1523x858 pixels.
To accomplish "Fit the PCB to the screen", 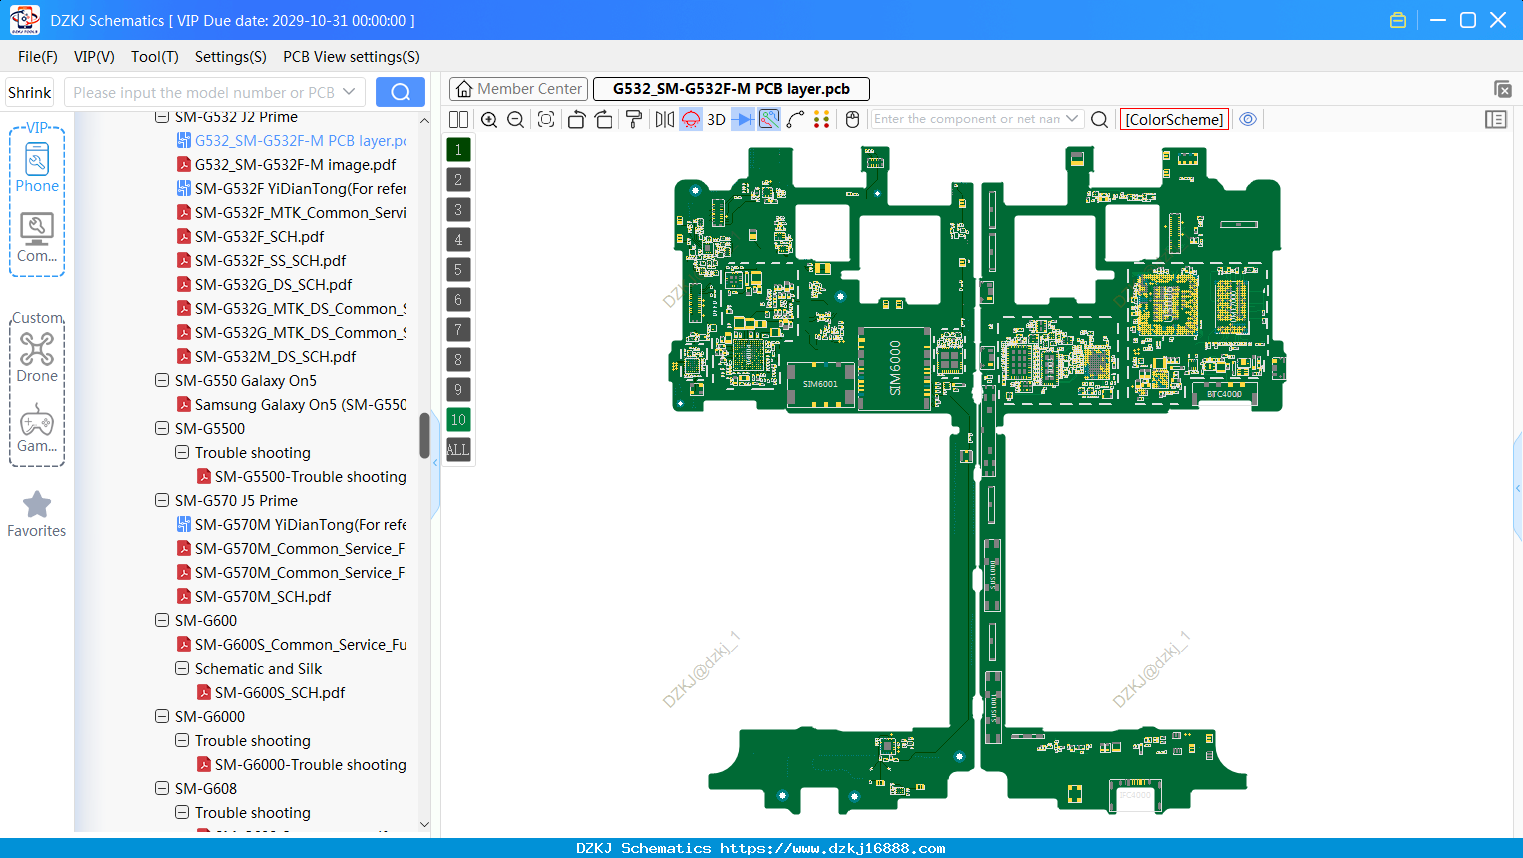I will (546, 119).
